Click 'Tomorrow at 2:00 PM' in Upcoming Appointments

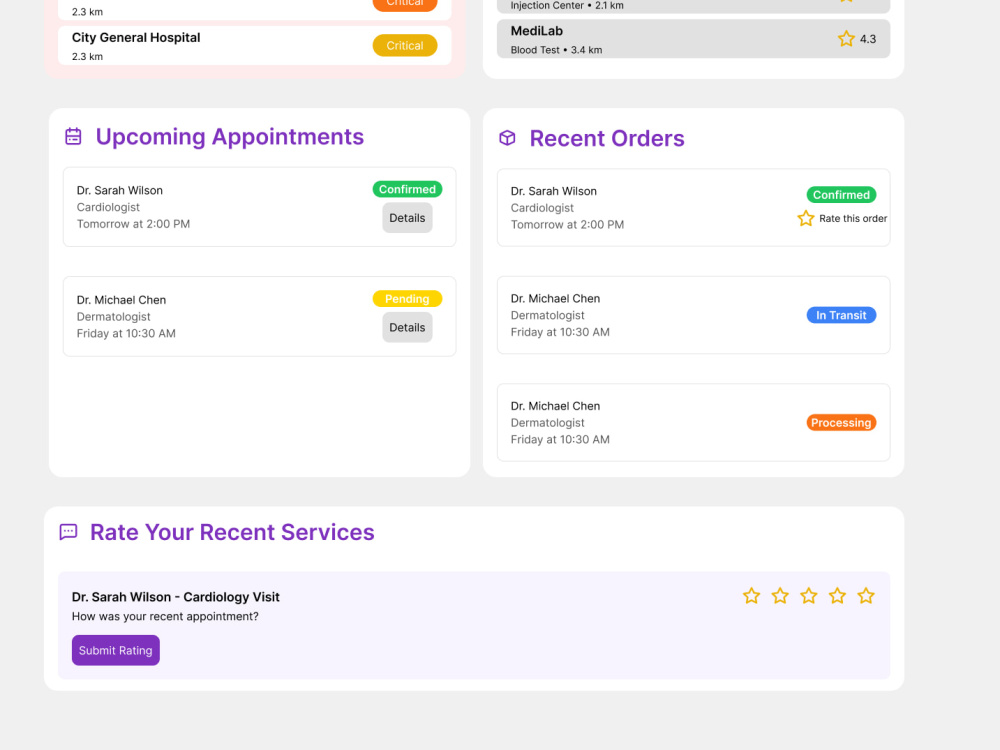[133, 224]
